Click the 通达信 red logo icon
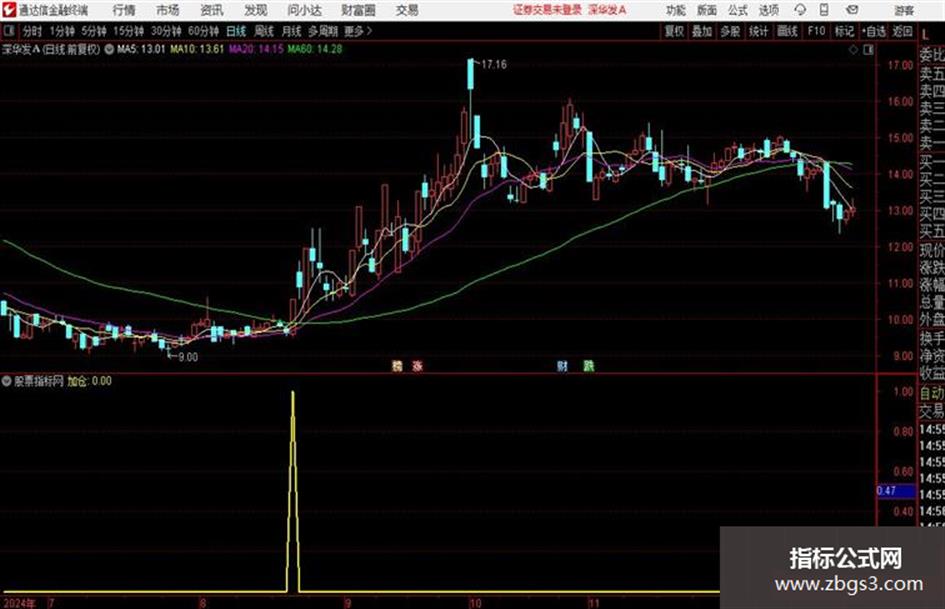 tap(9, 10)
